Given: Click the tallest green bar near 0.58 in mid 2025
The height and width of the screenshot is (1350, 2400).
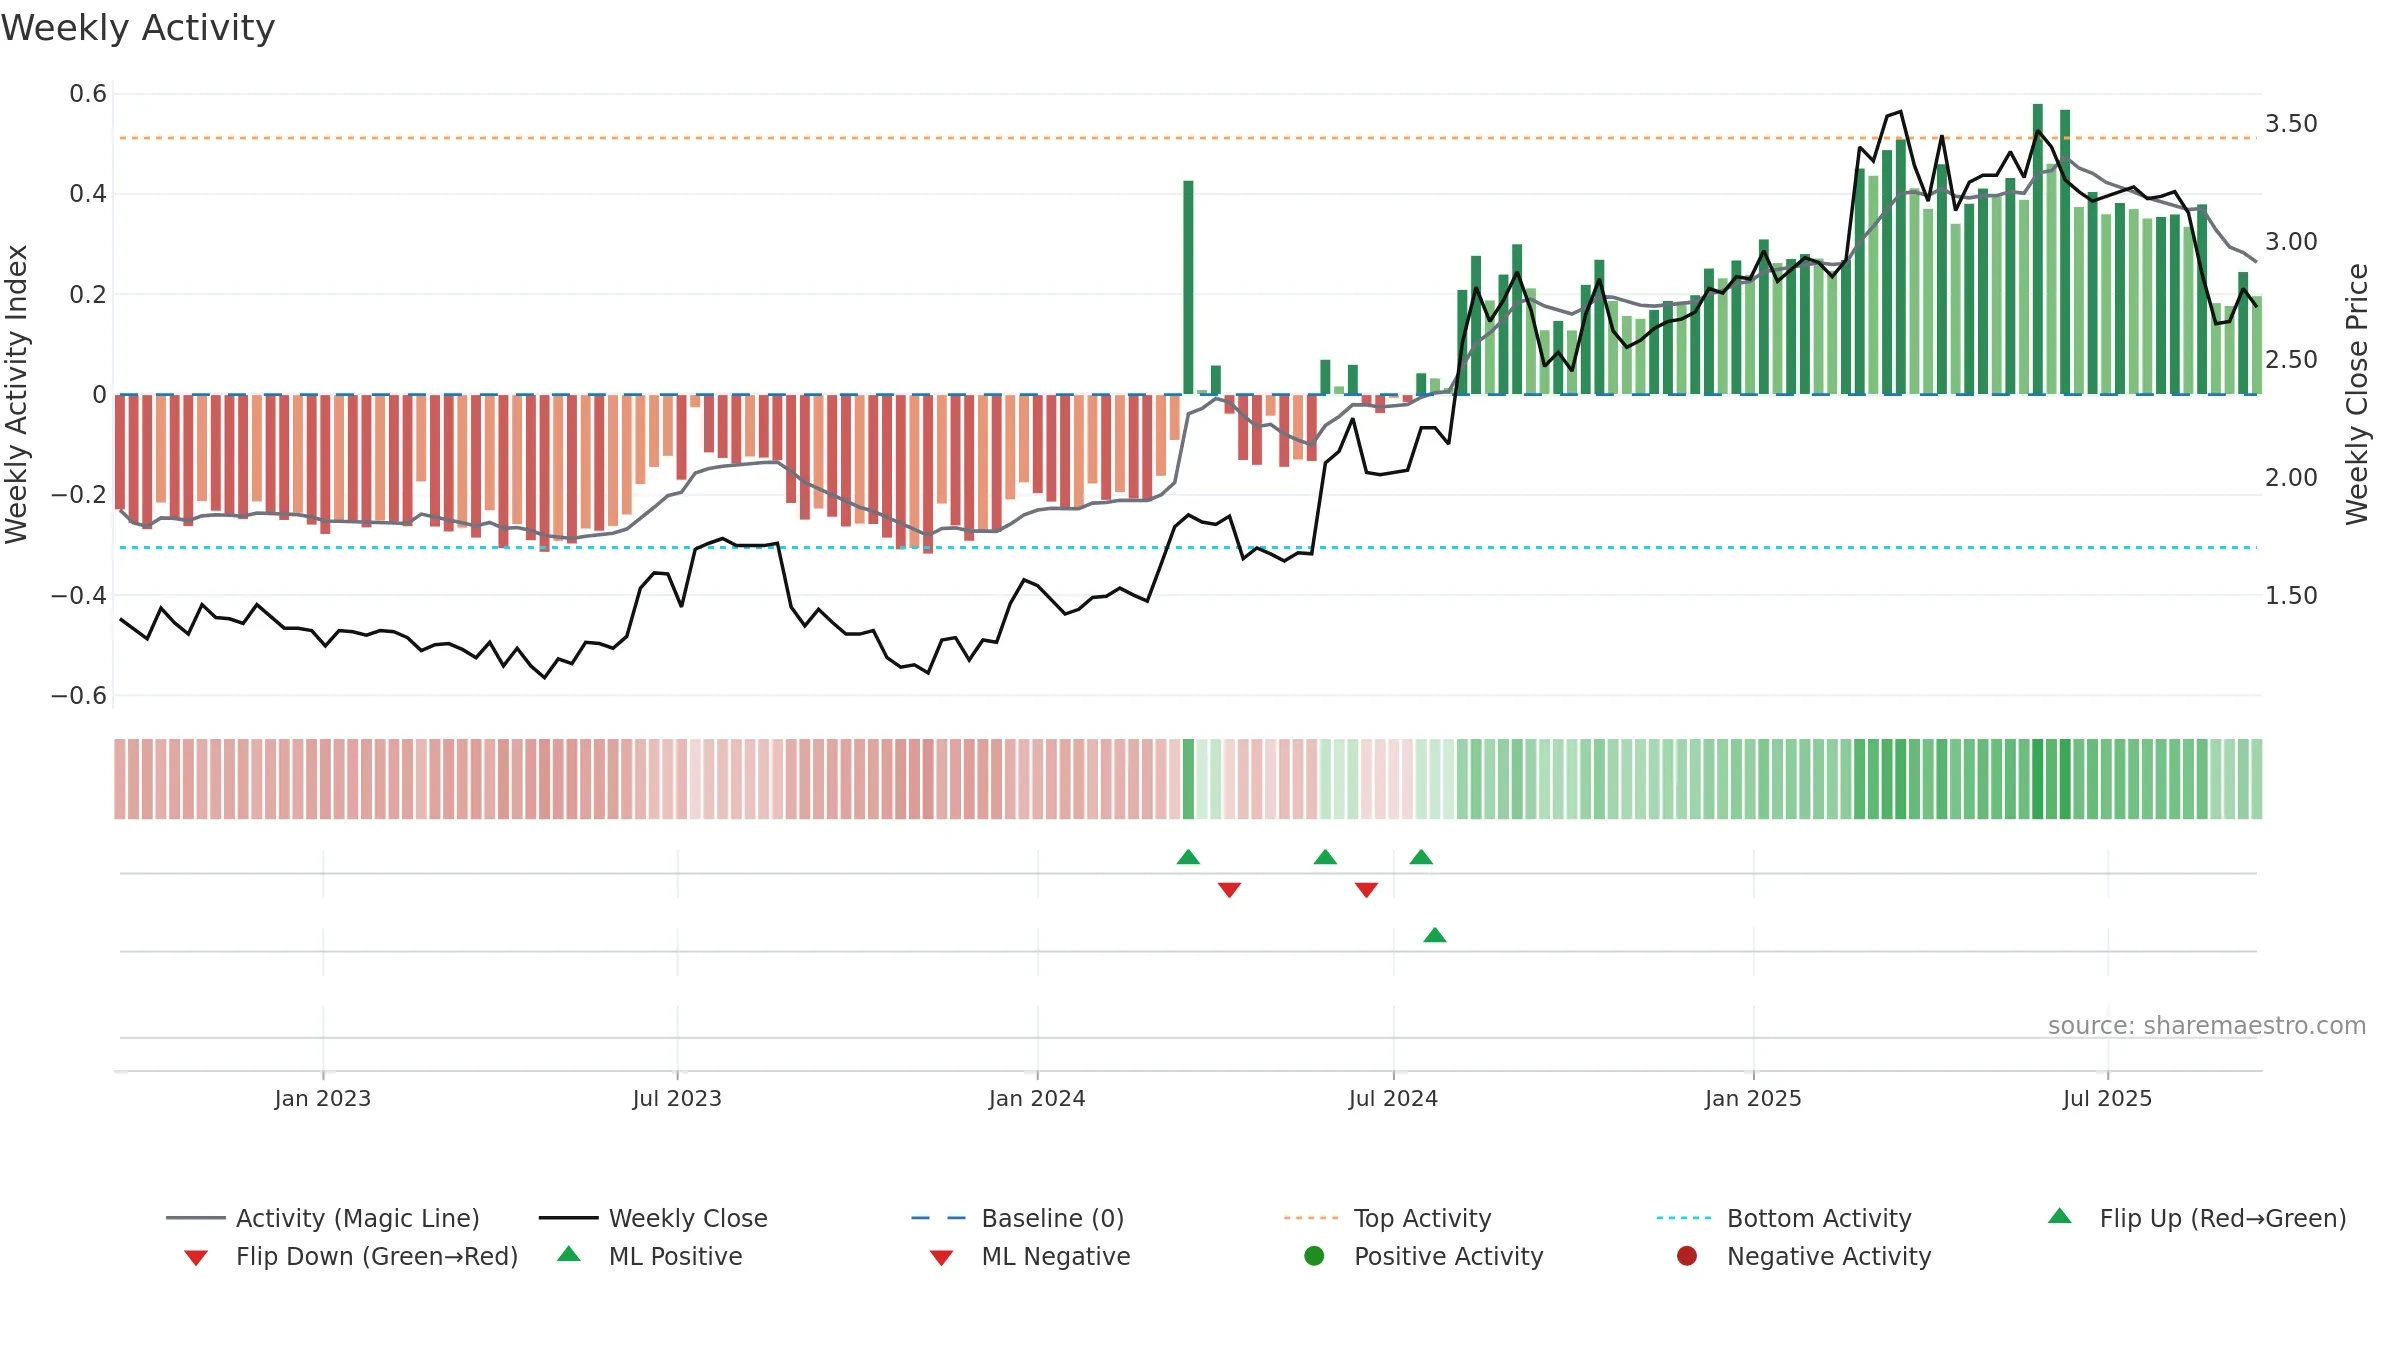Looking at the screenshot, I should [x=2038, y=249].
